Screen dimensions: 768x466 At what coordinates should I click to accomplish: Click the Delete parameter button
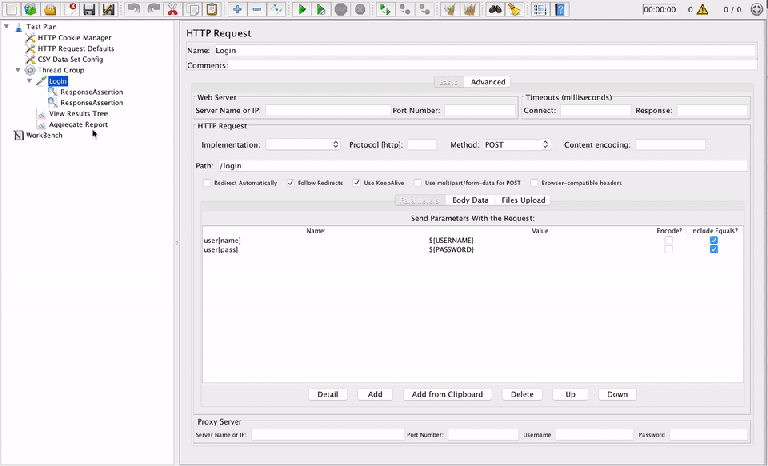point(522,394)
